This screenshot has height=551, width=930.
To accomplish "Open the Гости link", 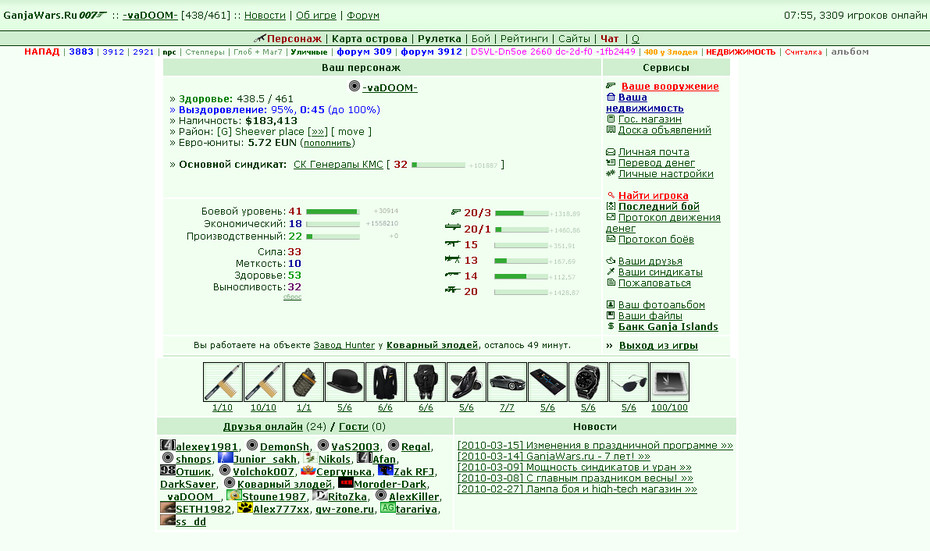I will coord(353,426).
